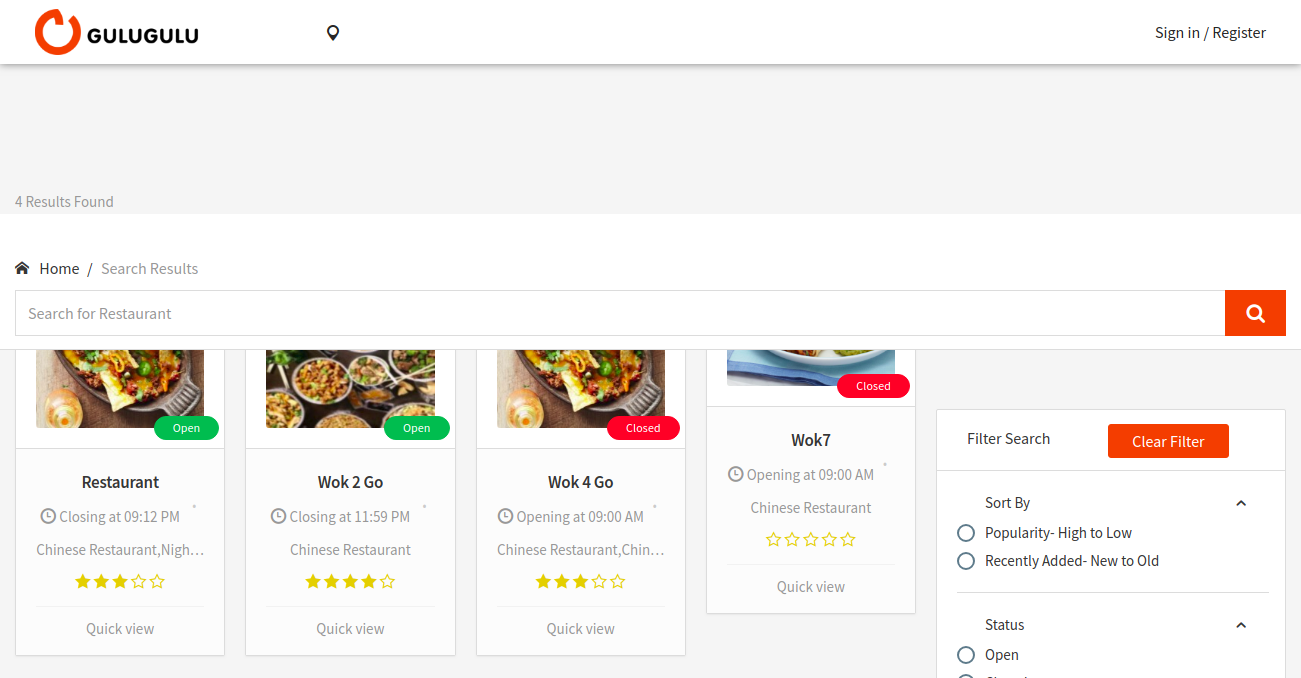Image resolution: width=1301 pixels, height=678 pixels.
Task: Click the Open badge on Restaurant card
Action: tap(186, 428)
